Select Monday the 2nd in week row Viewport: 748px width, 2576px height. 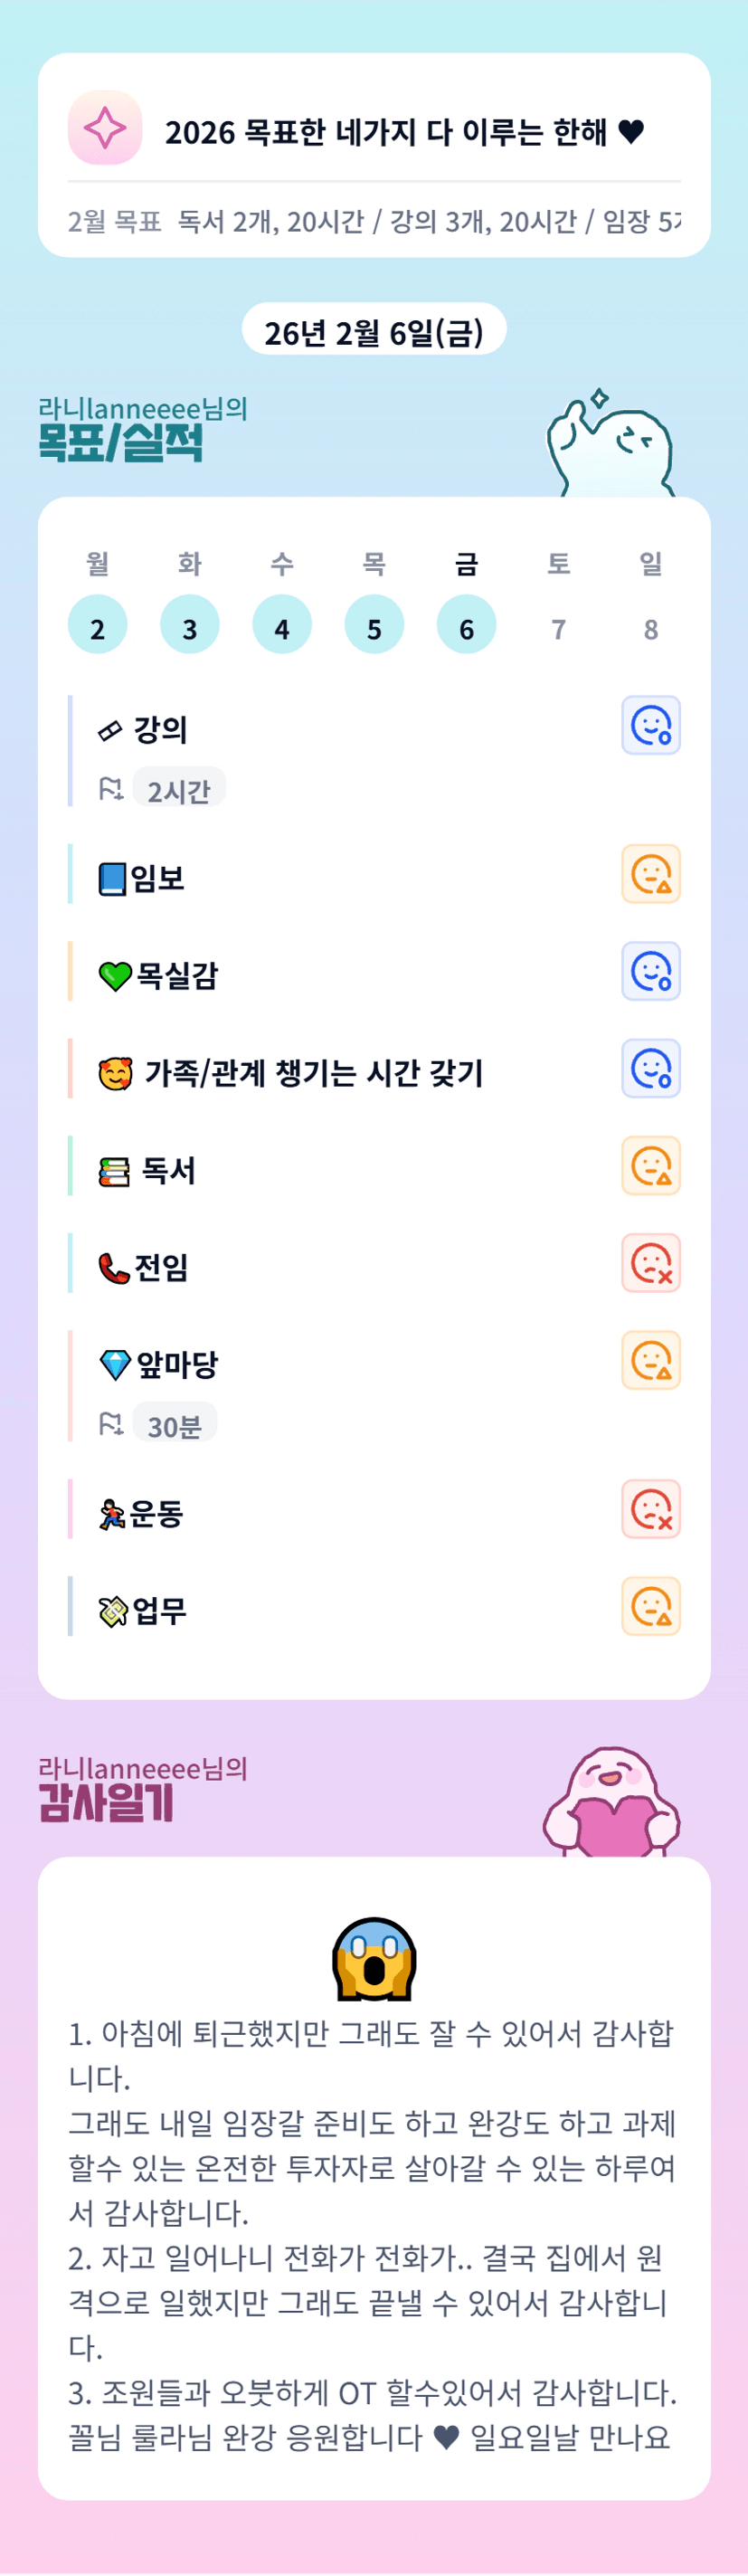coord(97,625)
